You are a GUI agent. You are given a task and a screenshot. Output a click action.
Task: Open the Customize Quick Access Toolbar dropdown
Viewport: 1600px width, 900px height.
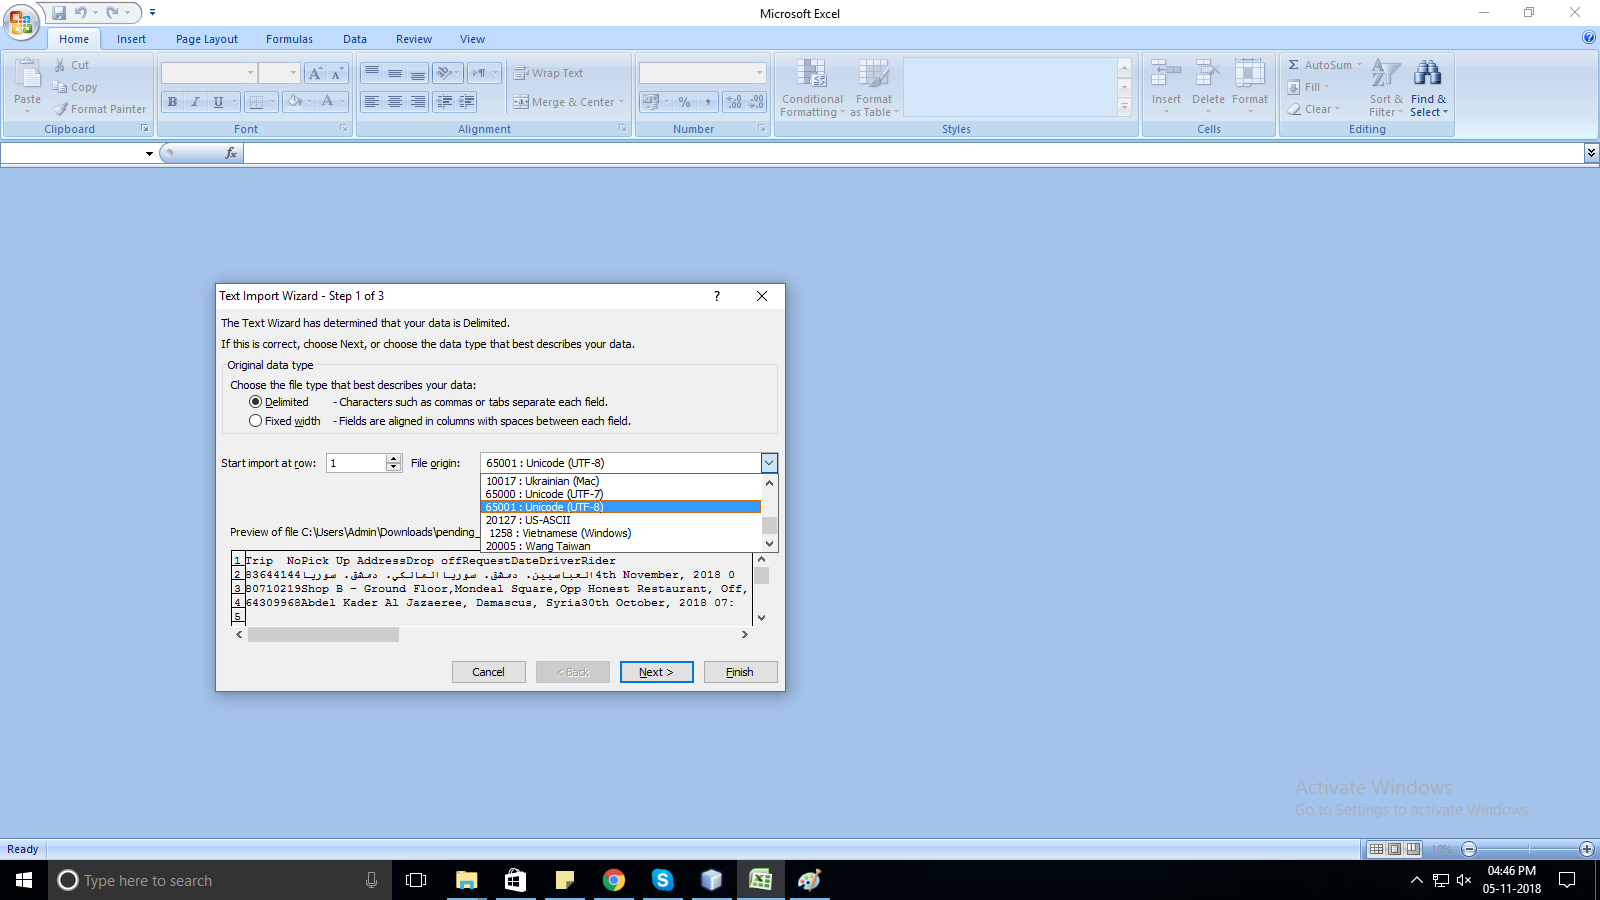152,13
